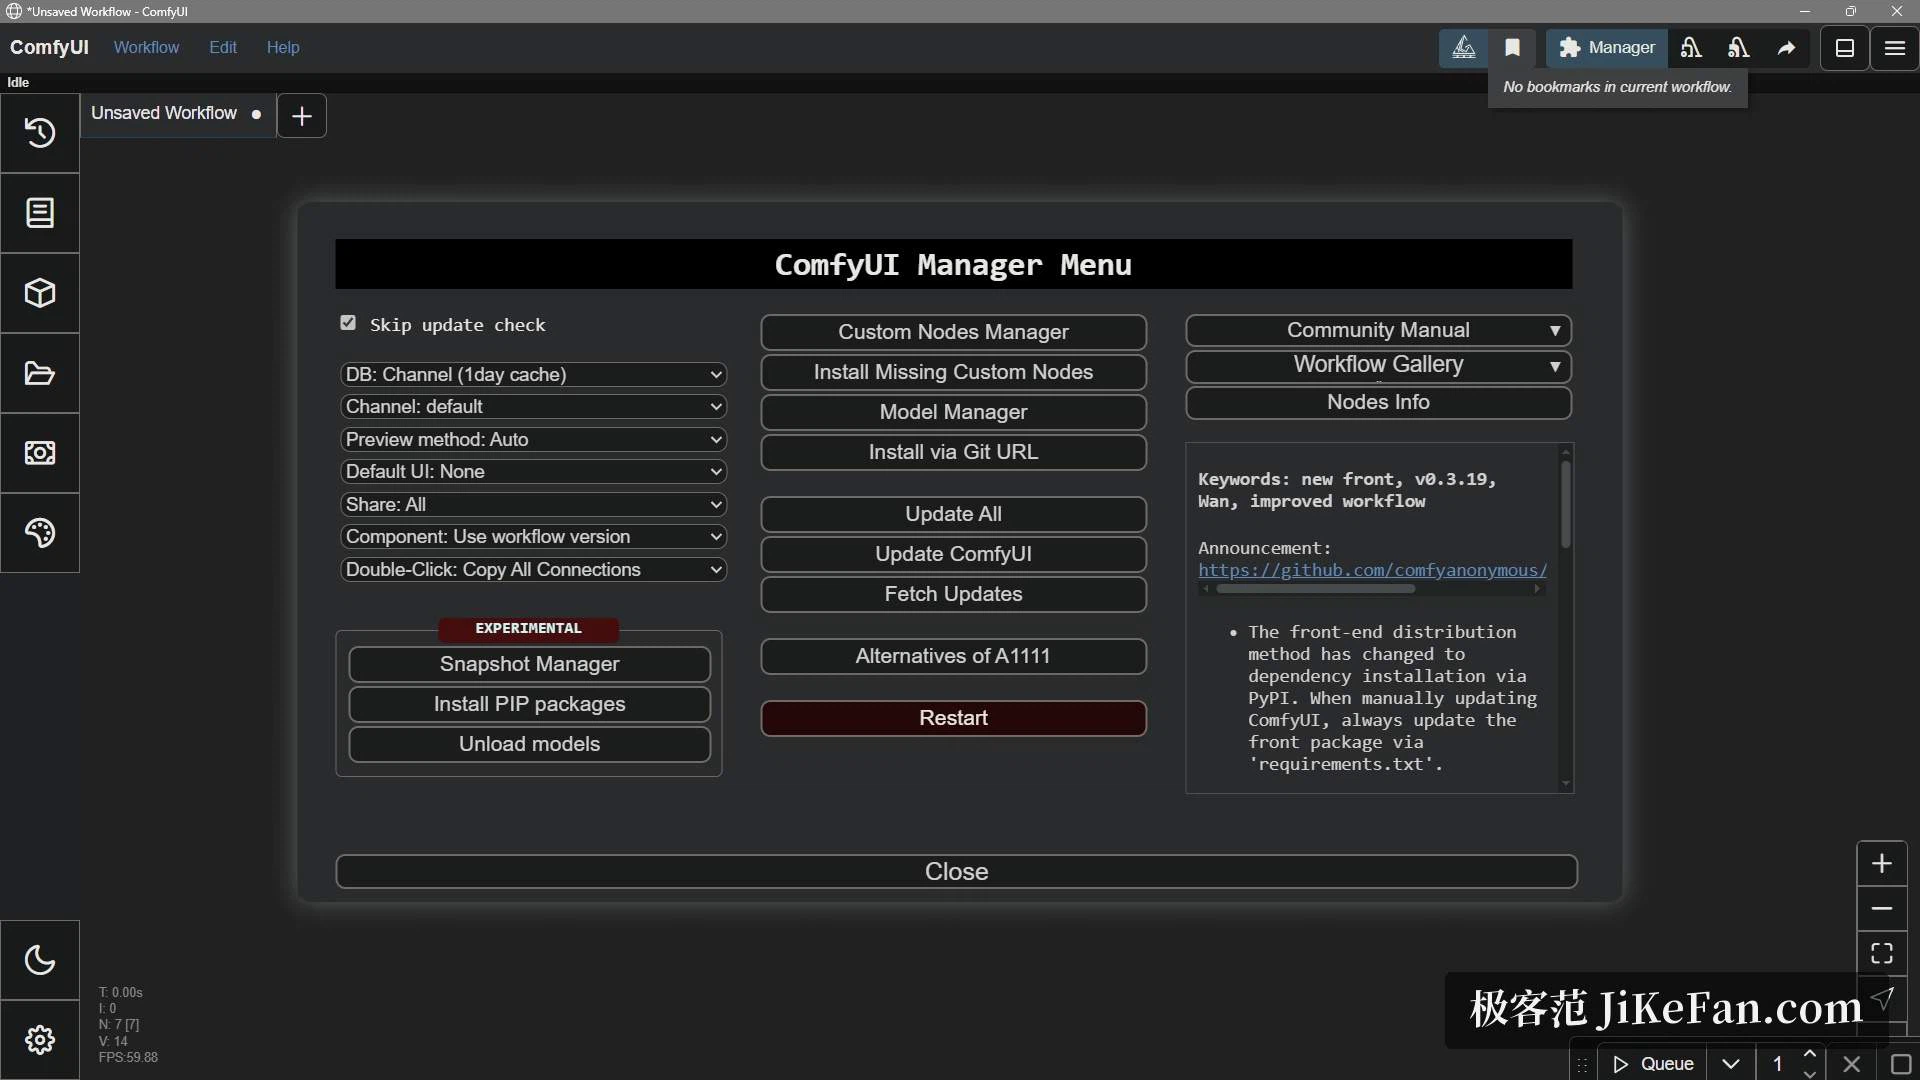This screenshot has width=1920, height=1080.
Task: Open the workflows folder icon in sidebar
Action: pyautogui.click(x=40, y=373)
